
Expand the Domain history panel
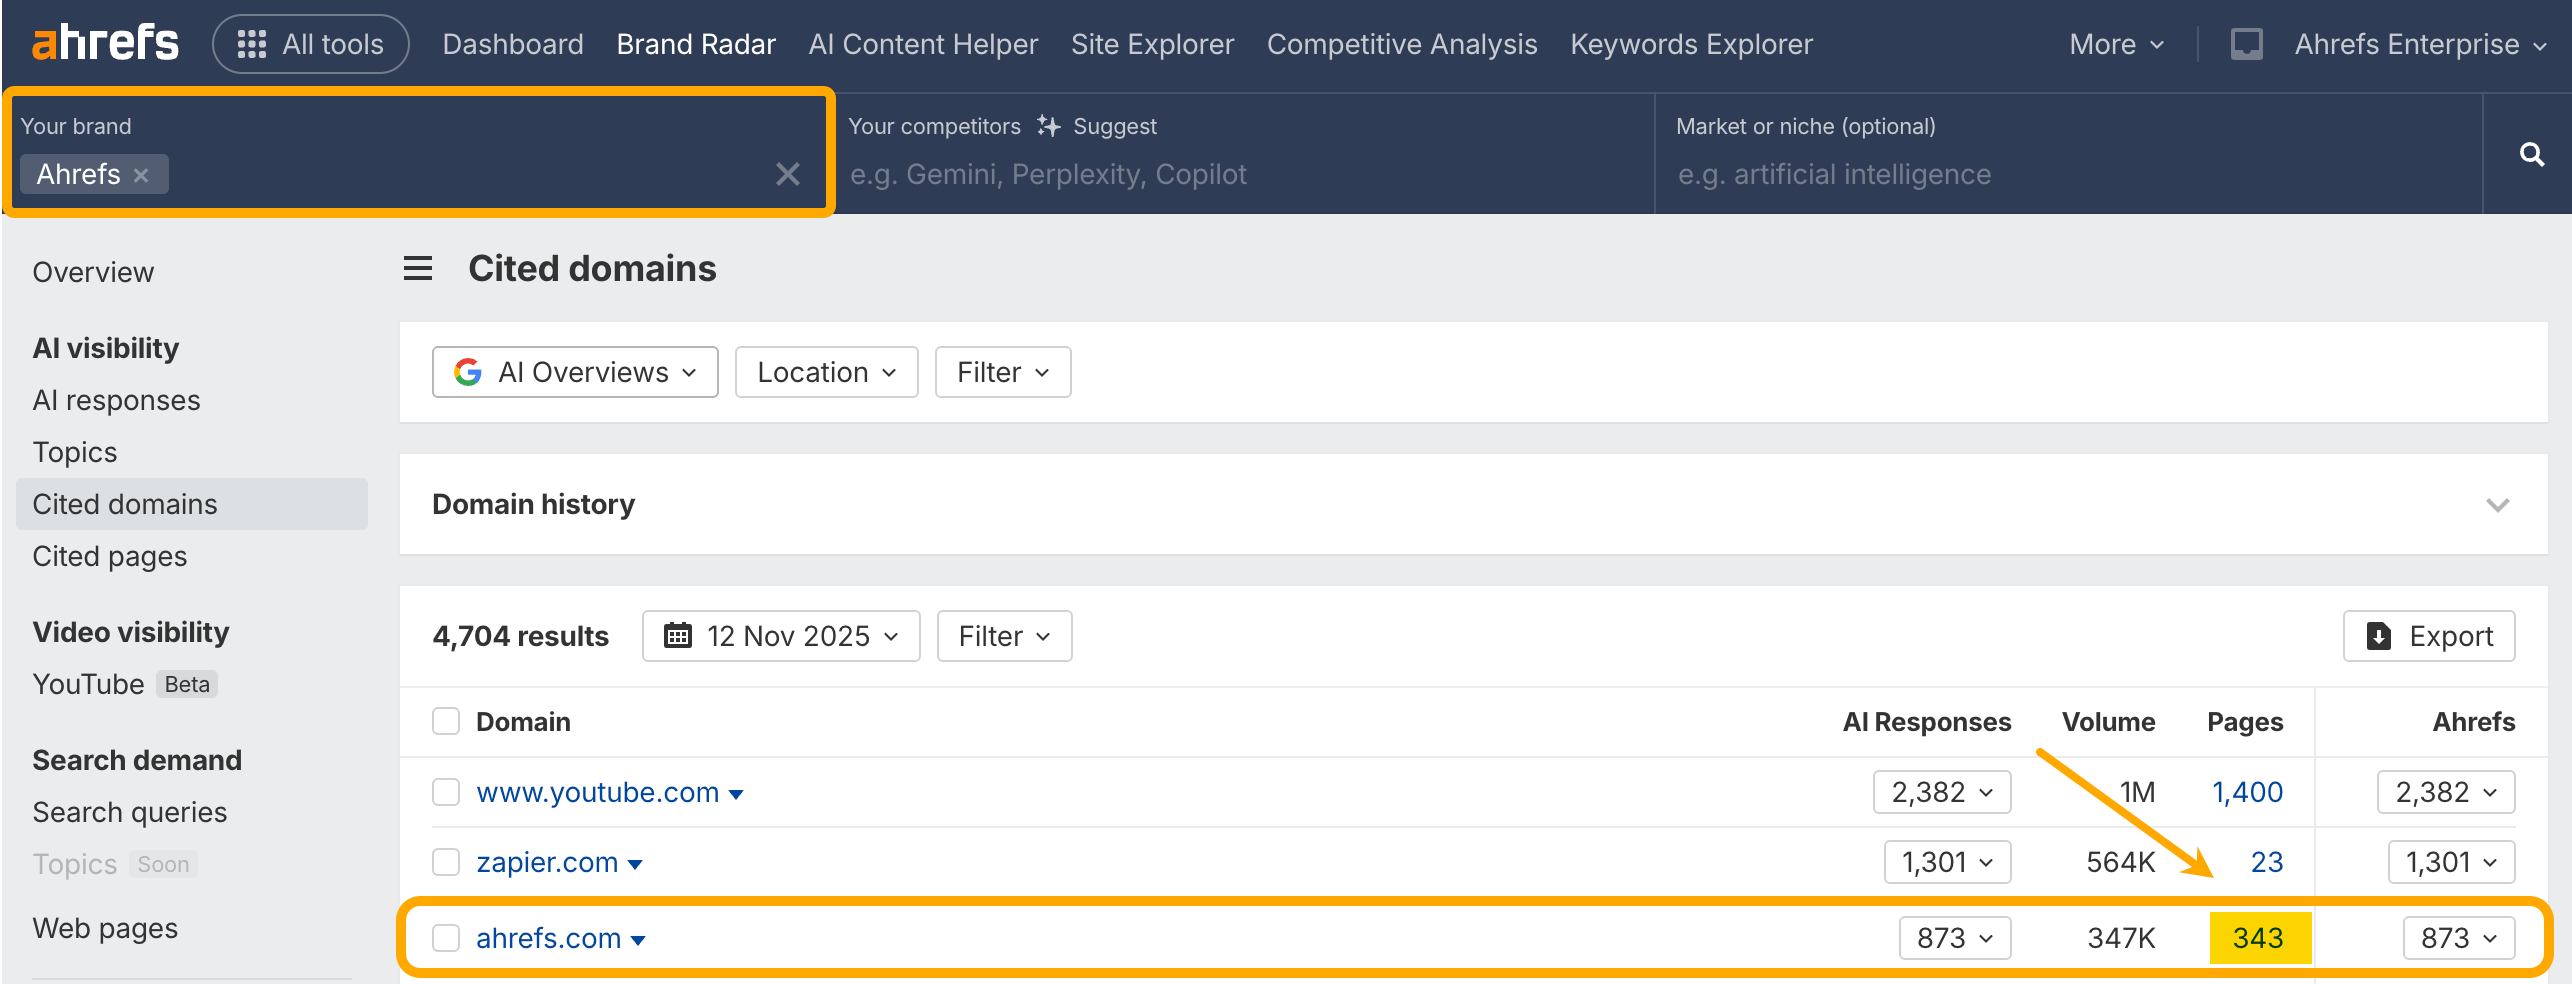point(2497,505)
